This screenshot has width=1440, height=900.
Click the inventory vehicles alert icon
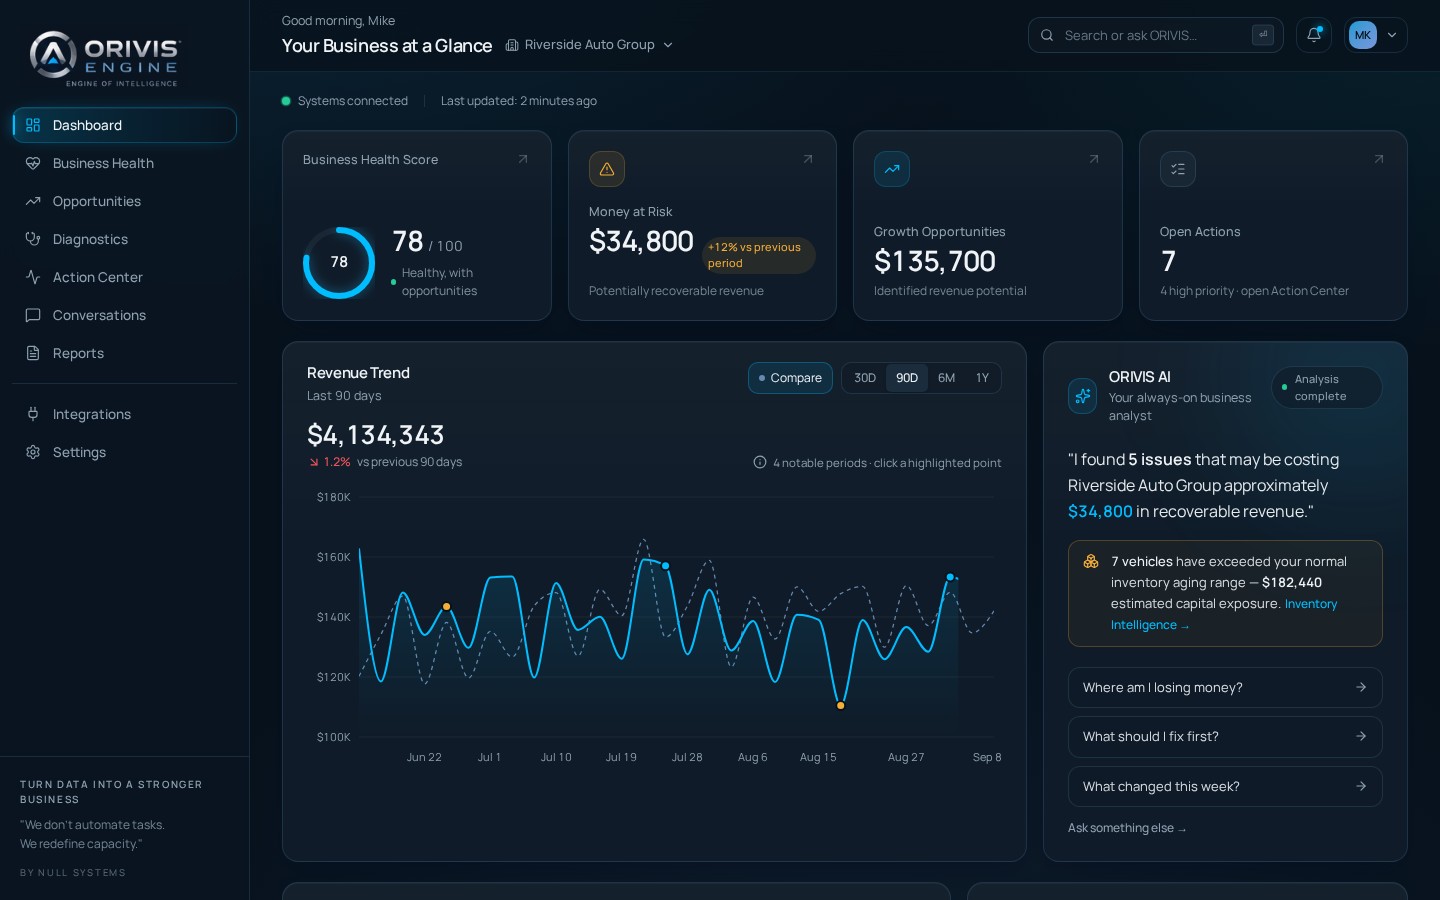1091,562
